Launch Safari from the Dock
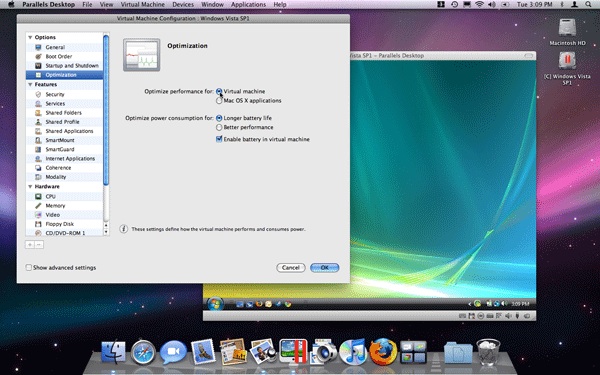 pos(143,352)
